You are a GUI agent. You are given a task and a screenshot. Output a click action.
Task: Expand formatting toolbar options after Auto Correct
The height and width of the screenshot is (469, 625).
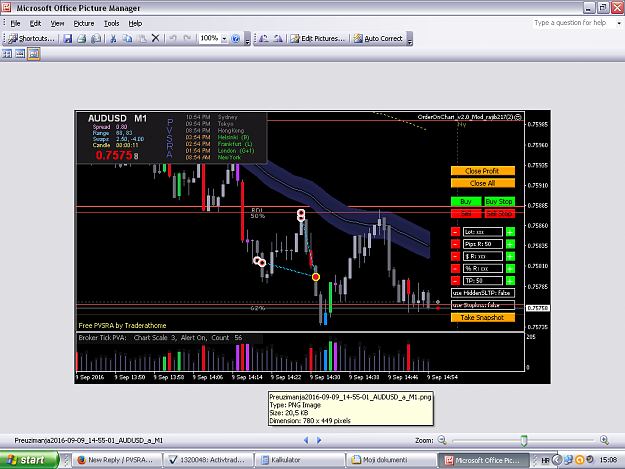409,40
